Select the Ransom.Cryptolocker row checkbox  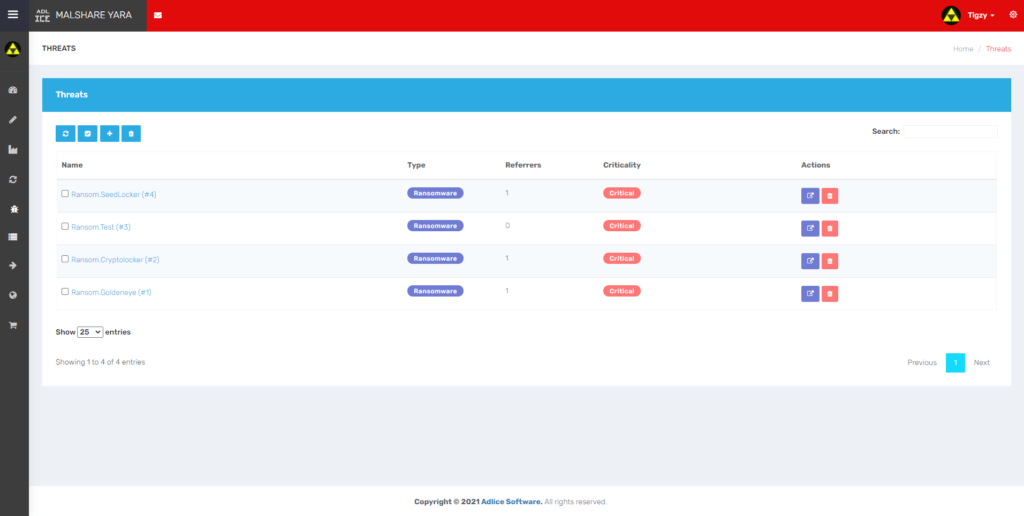(x=65, y=259)
